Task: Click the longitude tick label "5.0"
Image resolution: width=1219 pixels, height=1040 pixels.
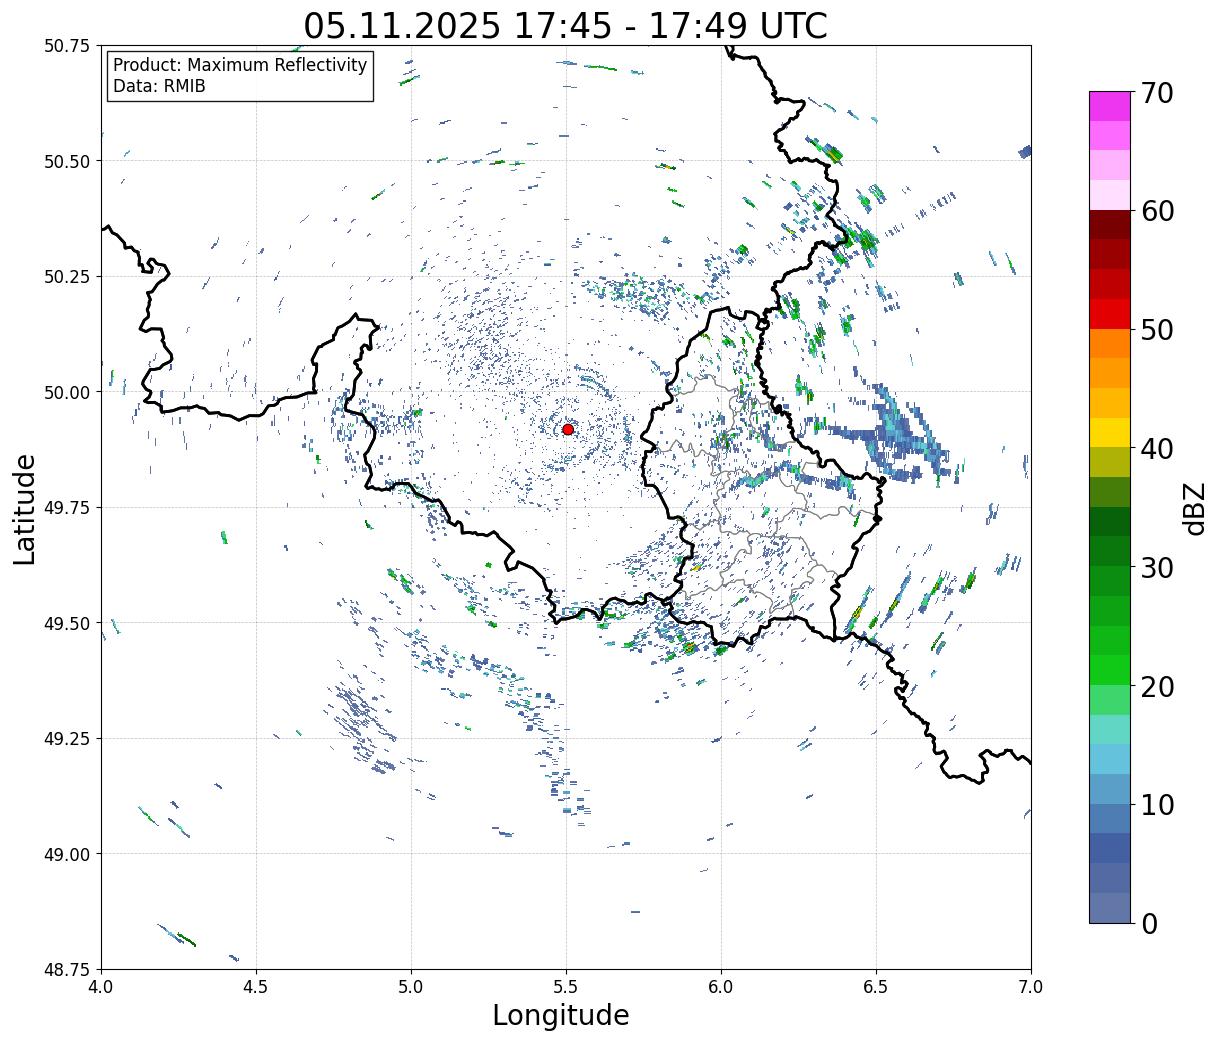Action: click(x=411, y=987)
